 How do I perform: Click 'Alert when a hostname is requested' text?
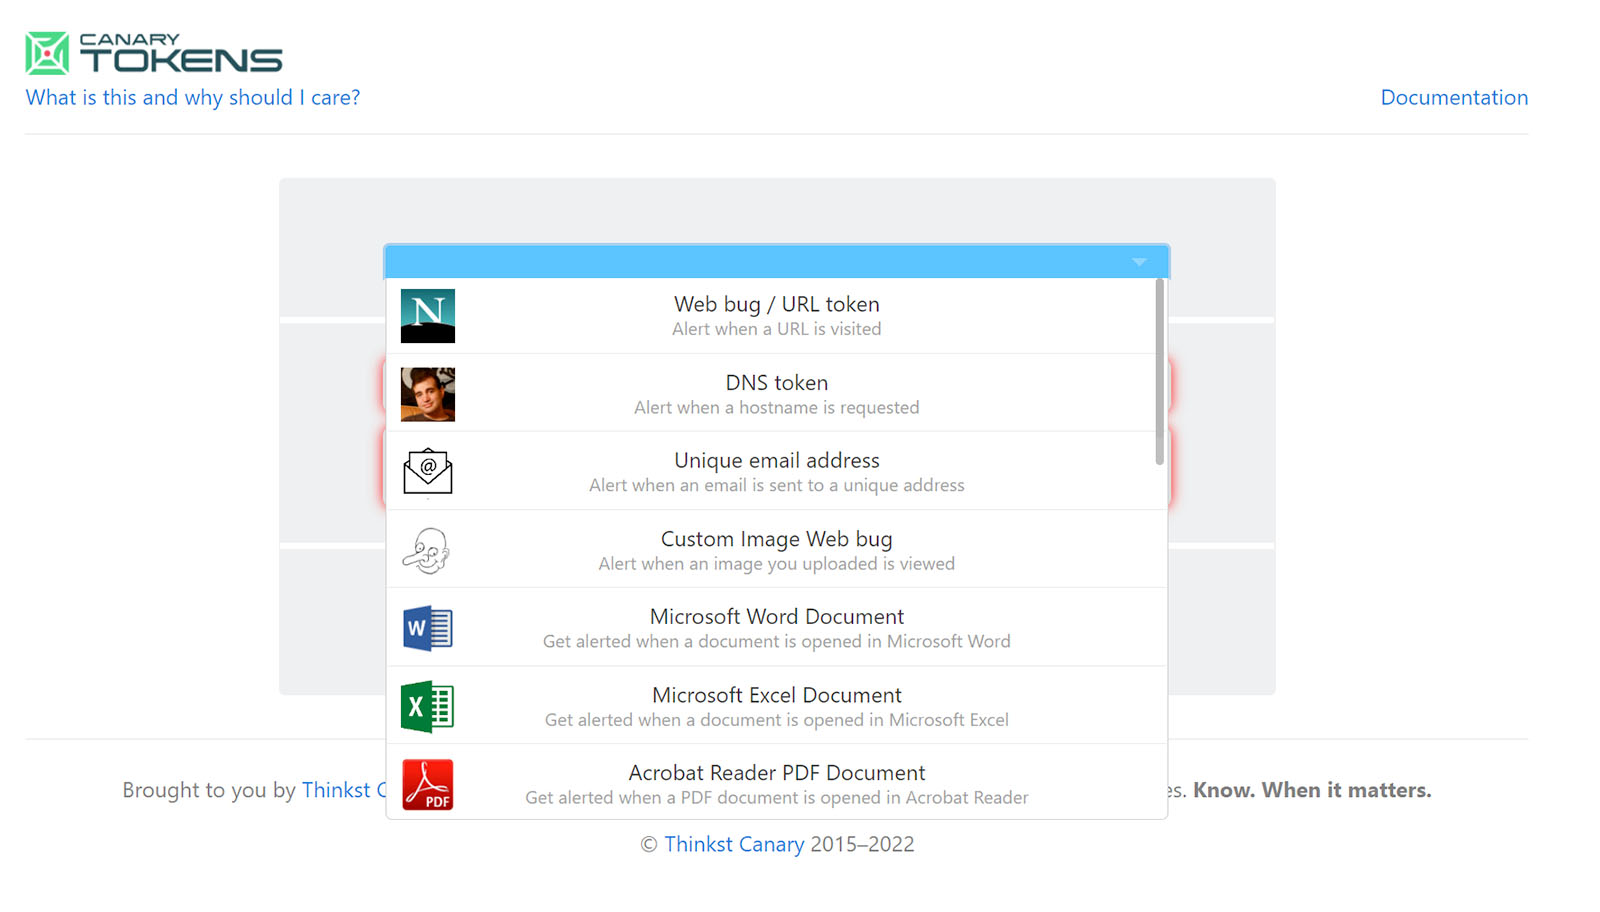(777, 407)
